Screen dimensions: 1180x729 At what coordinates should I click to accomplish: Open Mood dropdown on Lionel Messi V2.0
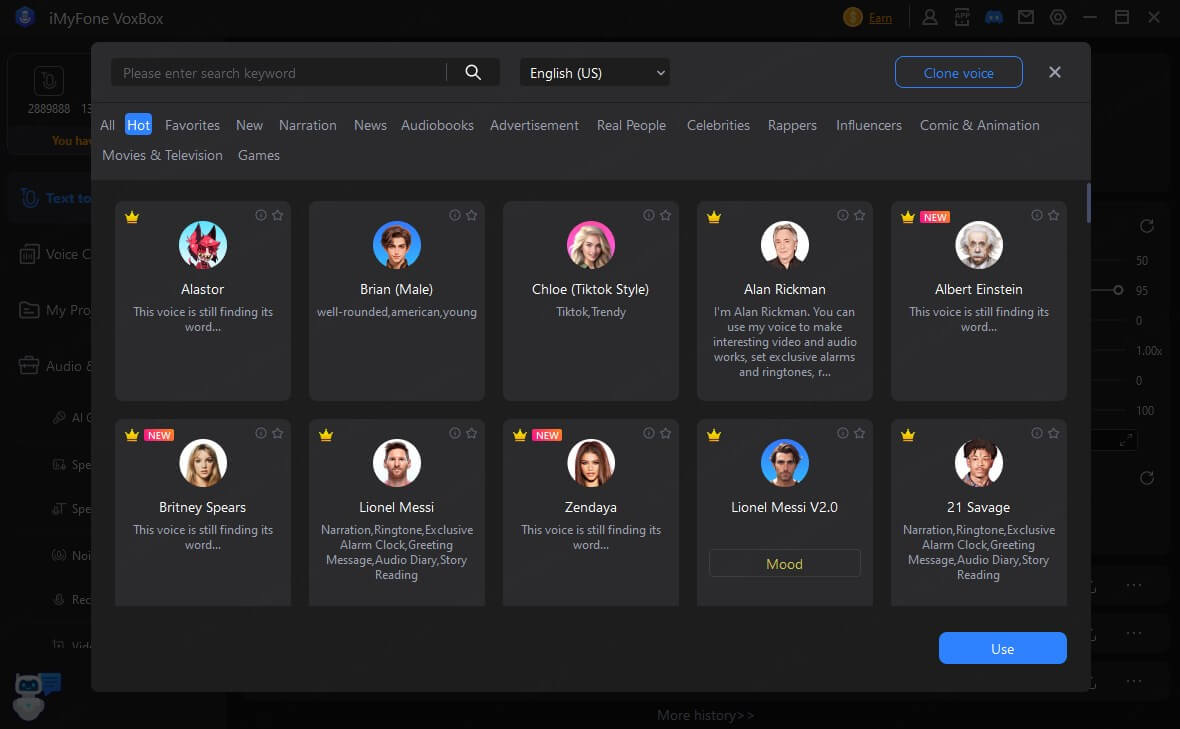click(x=784, y=564)
